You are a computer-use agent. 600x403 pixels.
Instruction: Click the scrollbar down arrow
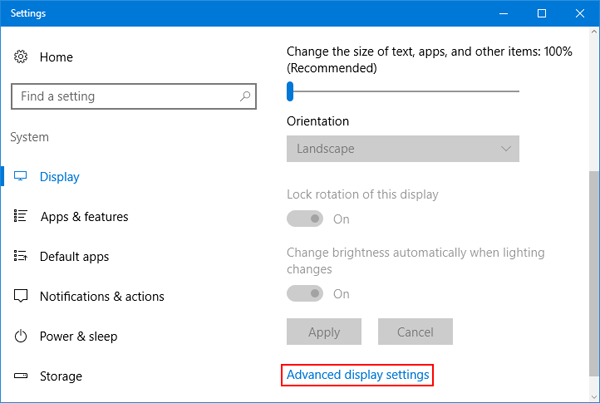pyautogui.click(x=594, y=396)
